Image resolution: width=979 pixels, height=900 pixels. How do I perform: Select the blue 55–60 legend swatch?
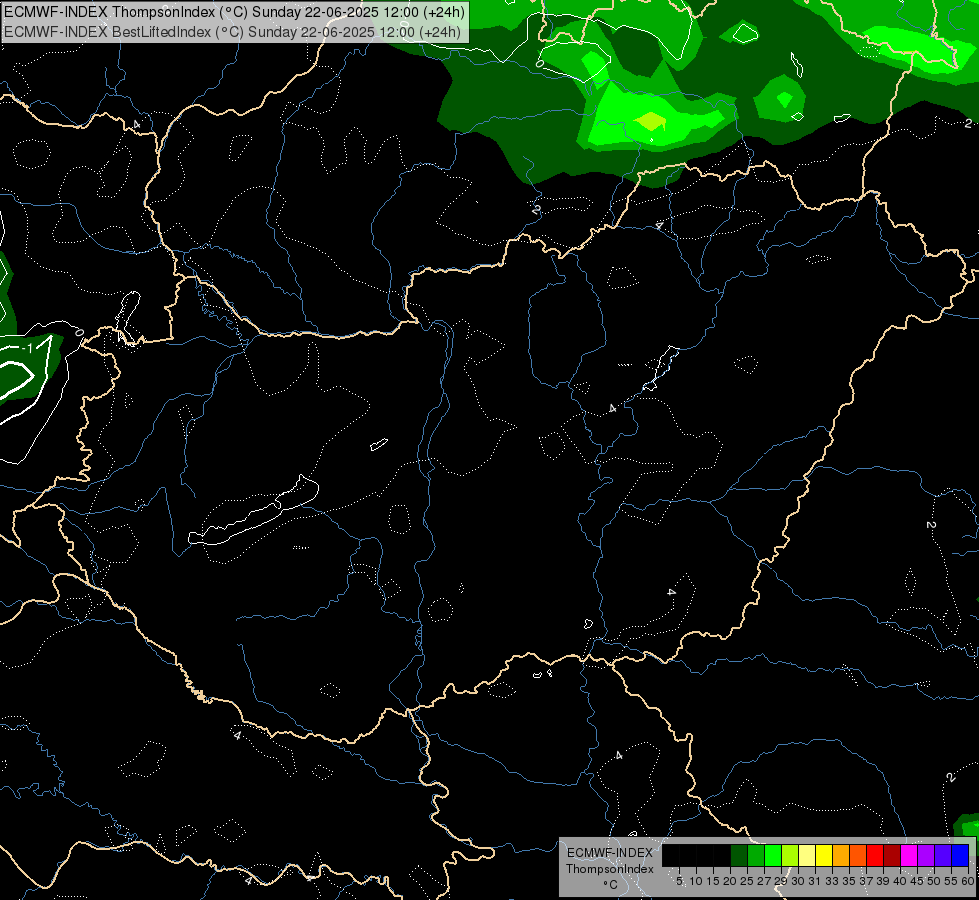coord(960,856)
